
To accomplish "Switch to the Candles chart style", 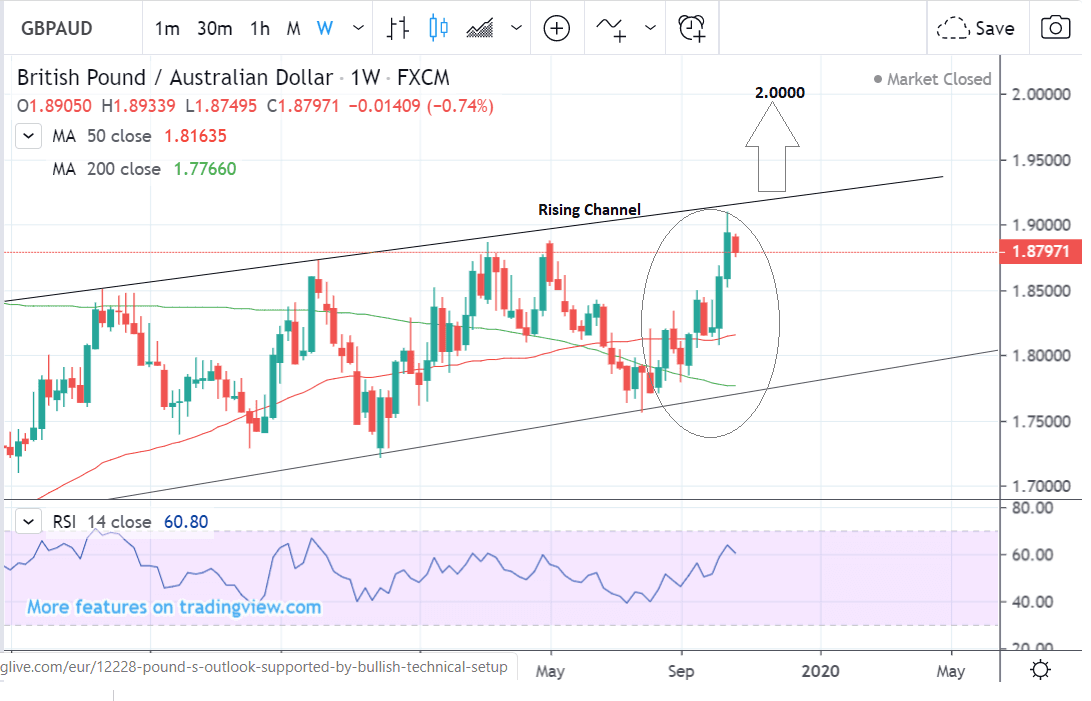I will pyautogui.click(x=438, y=28).
